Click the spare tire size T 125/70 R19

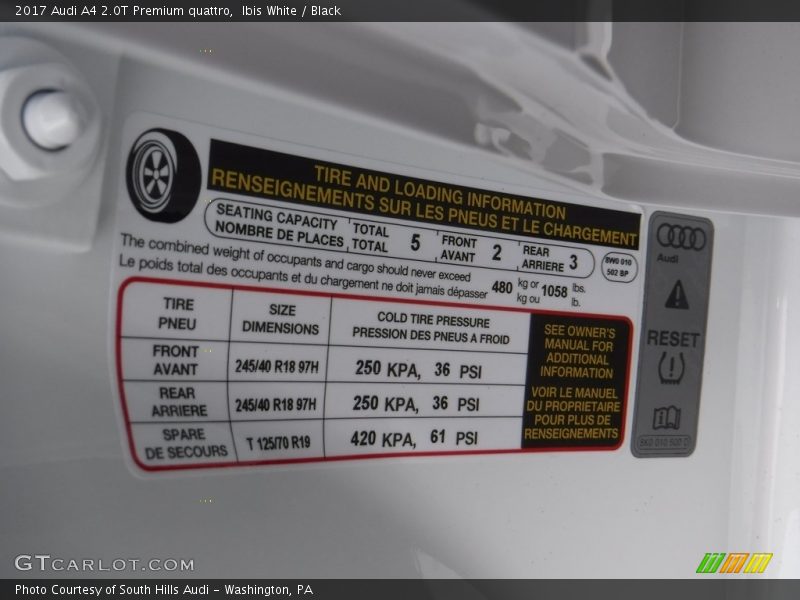click(279, 442)
